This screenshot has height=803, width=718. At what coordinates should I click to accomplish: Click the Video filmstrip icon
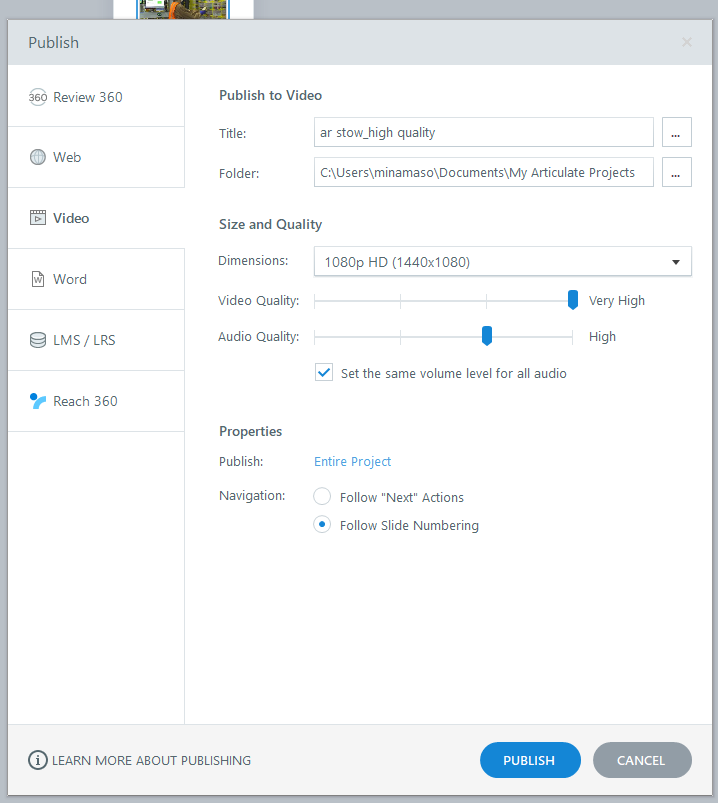[38, 218]
